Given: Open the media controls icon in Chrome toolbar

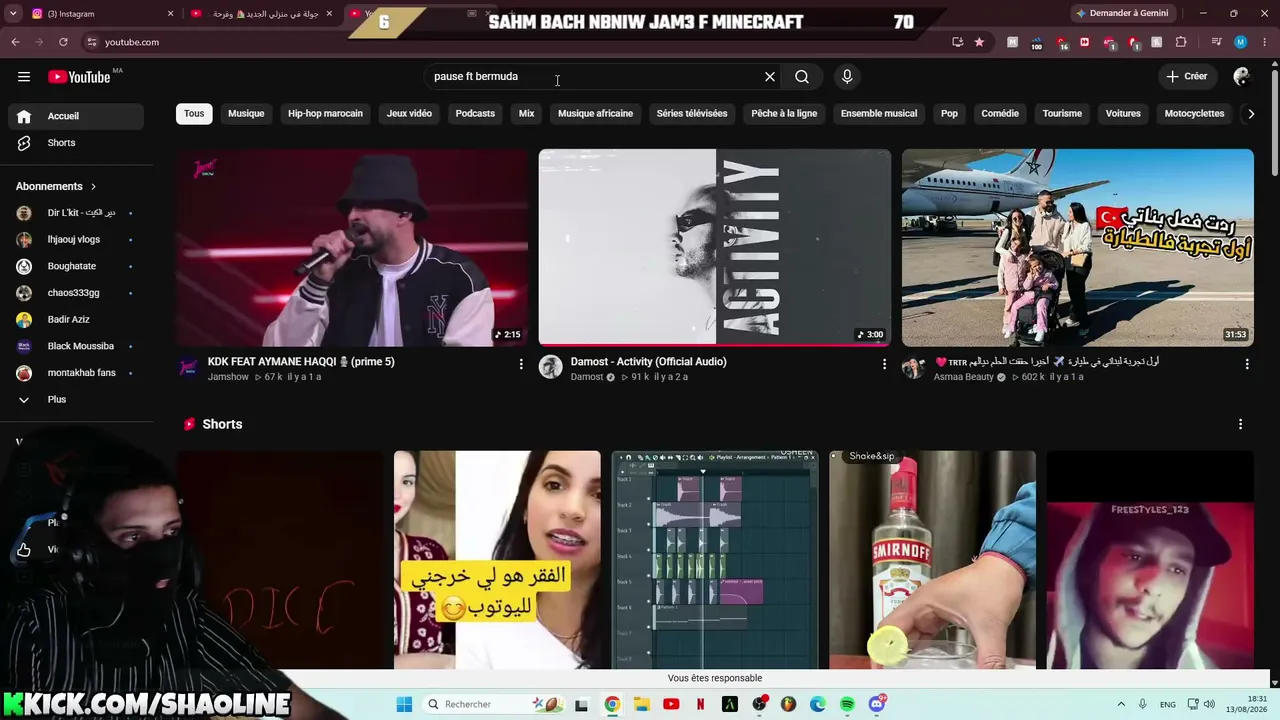Looking at the screenshot, I should coord(1217,42).
